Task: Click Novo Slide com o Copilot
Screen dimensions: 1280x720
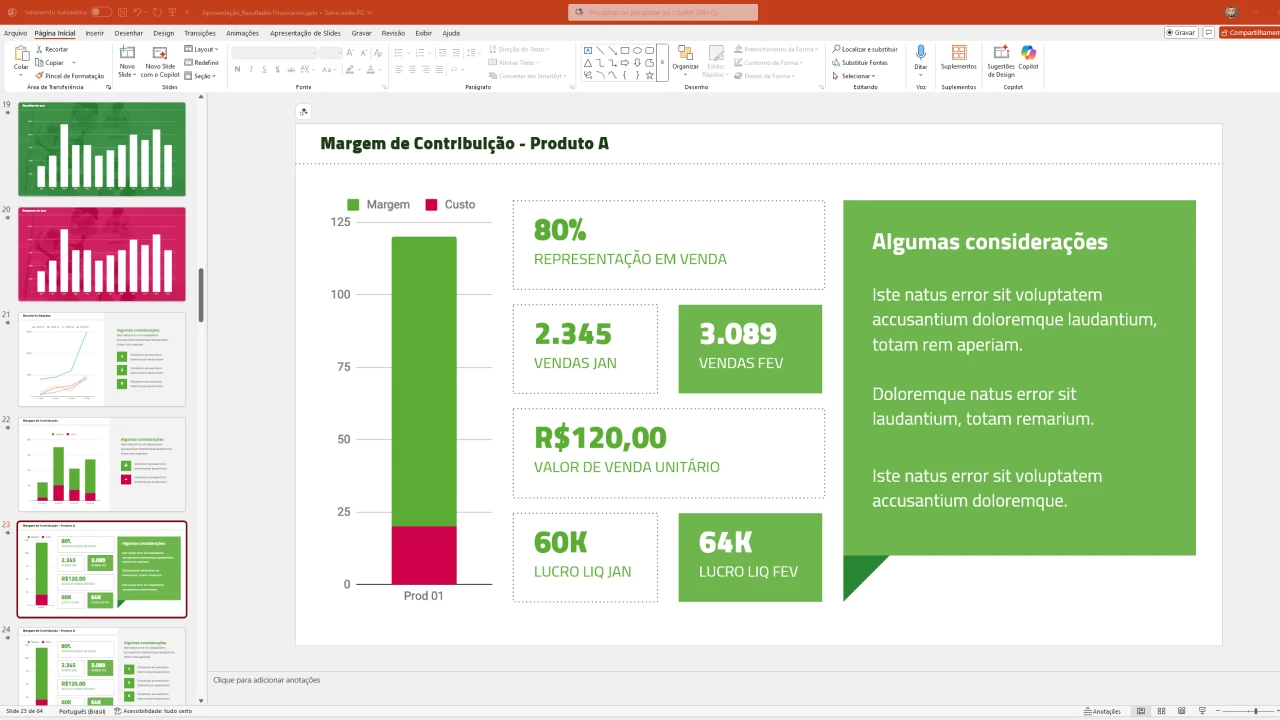Action: 160,60
